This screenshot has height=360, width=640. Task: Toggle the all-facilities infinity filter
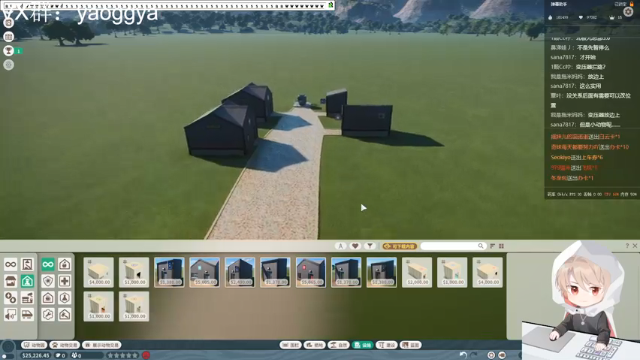tap(48, 264)
